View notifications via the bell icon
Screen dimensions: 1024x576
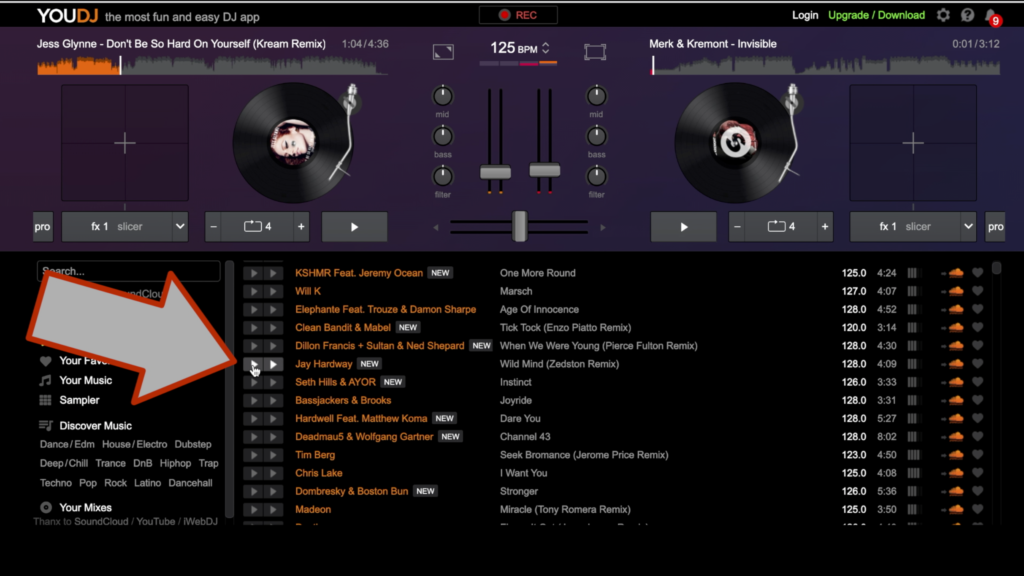pyautogui.click(x=991, y=16)
